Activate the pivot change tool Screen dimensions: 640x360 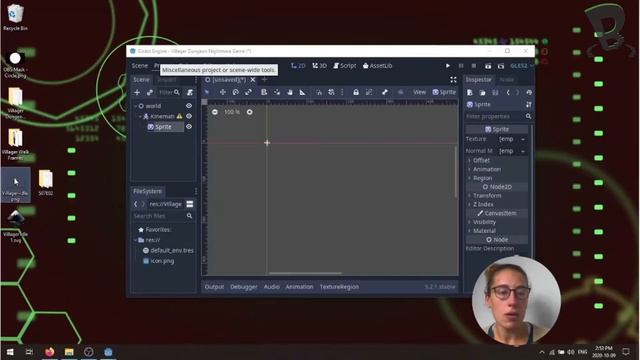point(277,92)
